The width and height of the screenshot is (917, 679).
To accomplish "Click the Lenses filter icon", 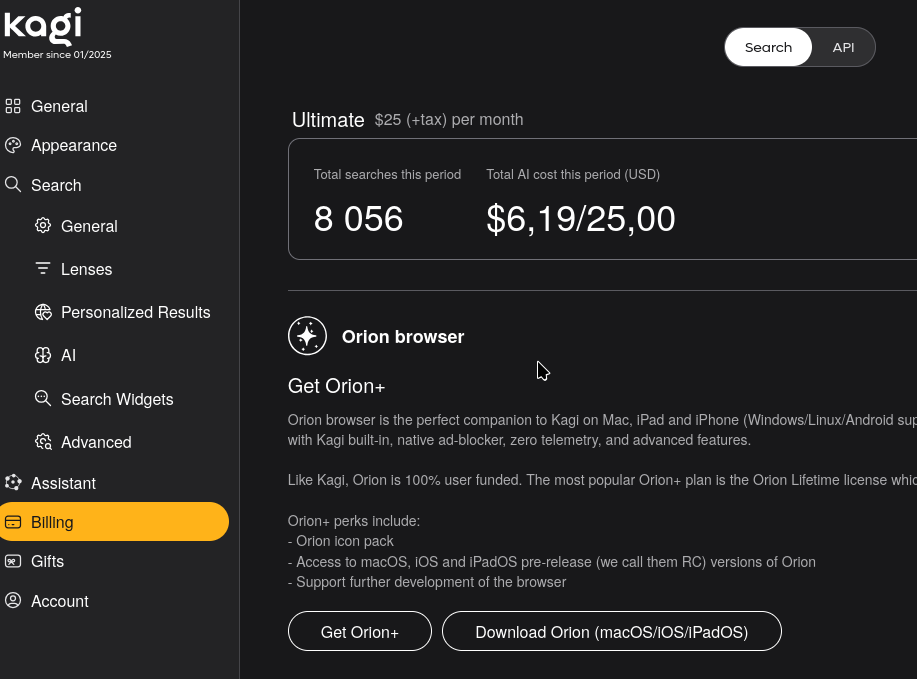I will click(43, 269).
